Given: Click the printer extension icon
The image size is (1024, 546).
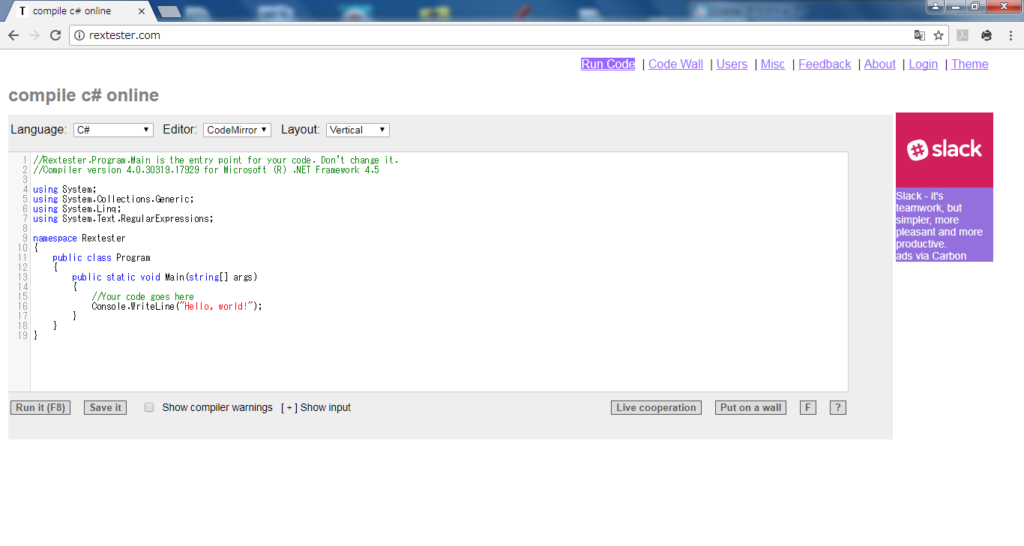Looking at the screenshot, I should point(986,35).
